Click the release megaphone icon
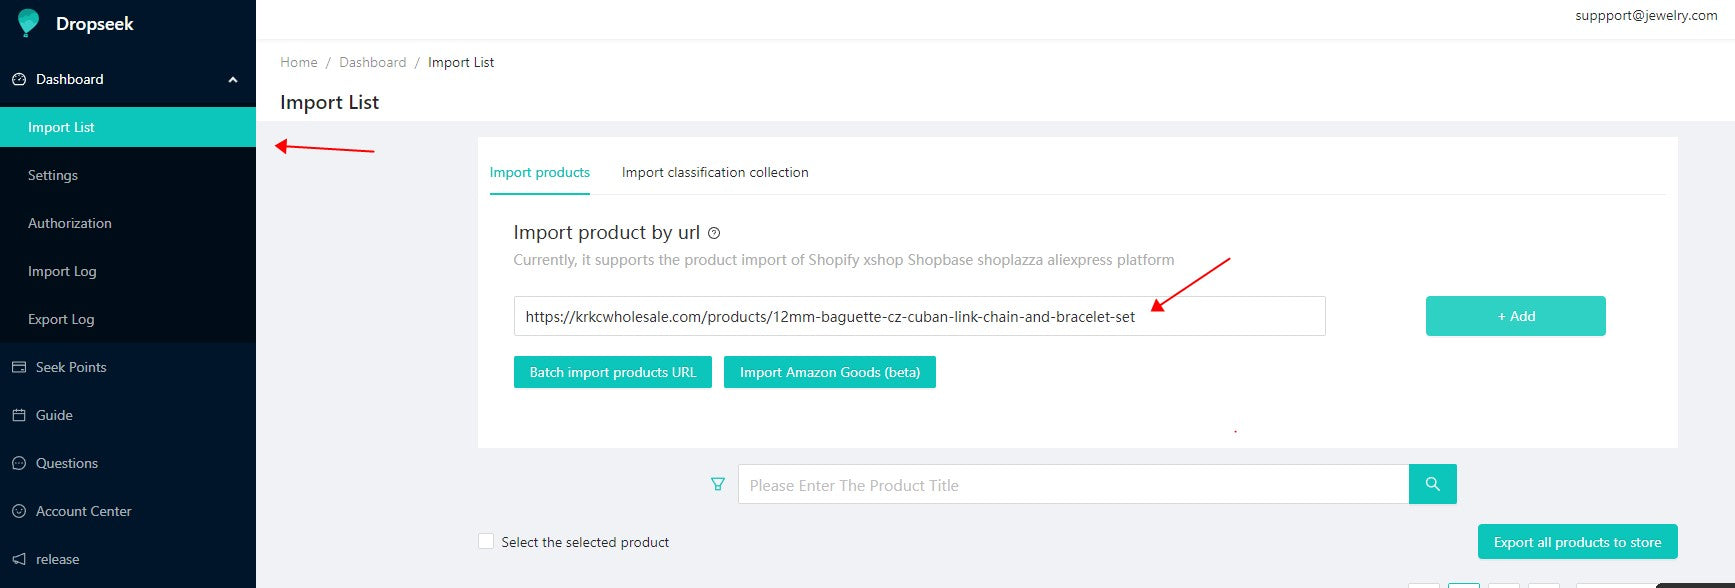This screenshot has width=1735, height=588. tap(18, 559)
